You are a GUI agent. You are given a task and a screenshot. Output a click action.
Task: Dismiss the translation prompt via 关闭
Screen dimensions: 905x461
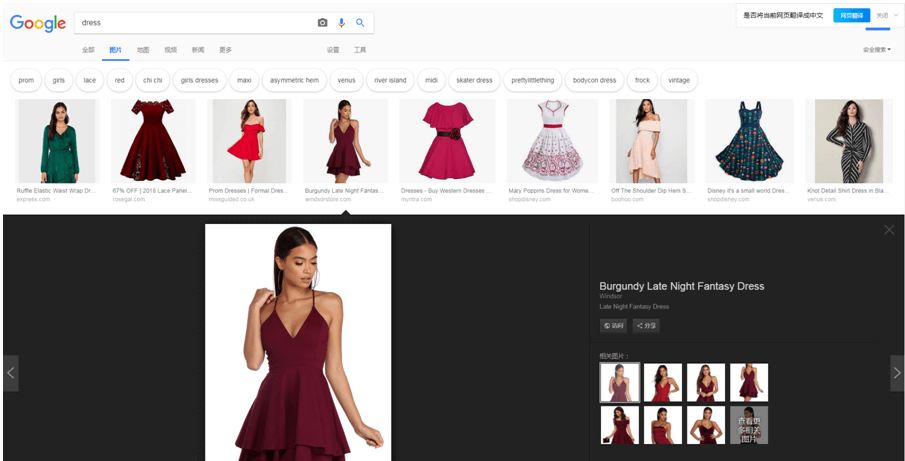882,16
